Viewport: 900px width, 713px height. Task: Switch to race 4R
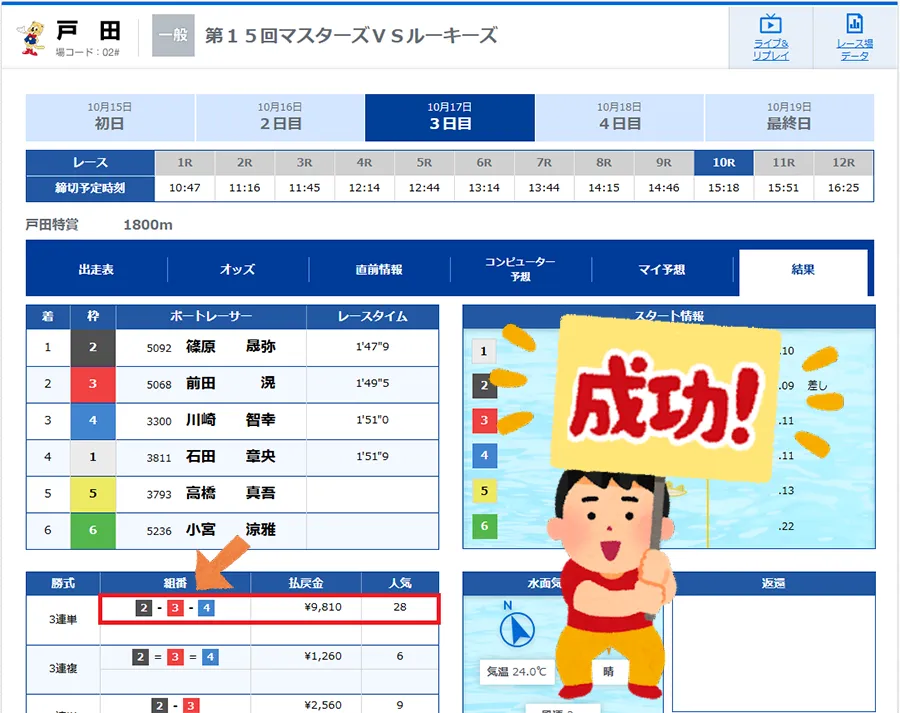[x=364, y=163]
